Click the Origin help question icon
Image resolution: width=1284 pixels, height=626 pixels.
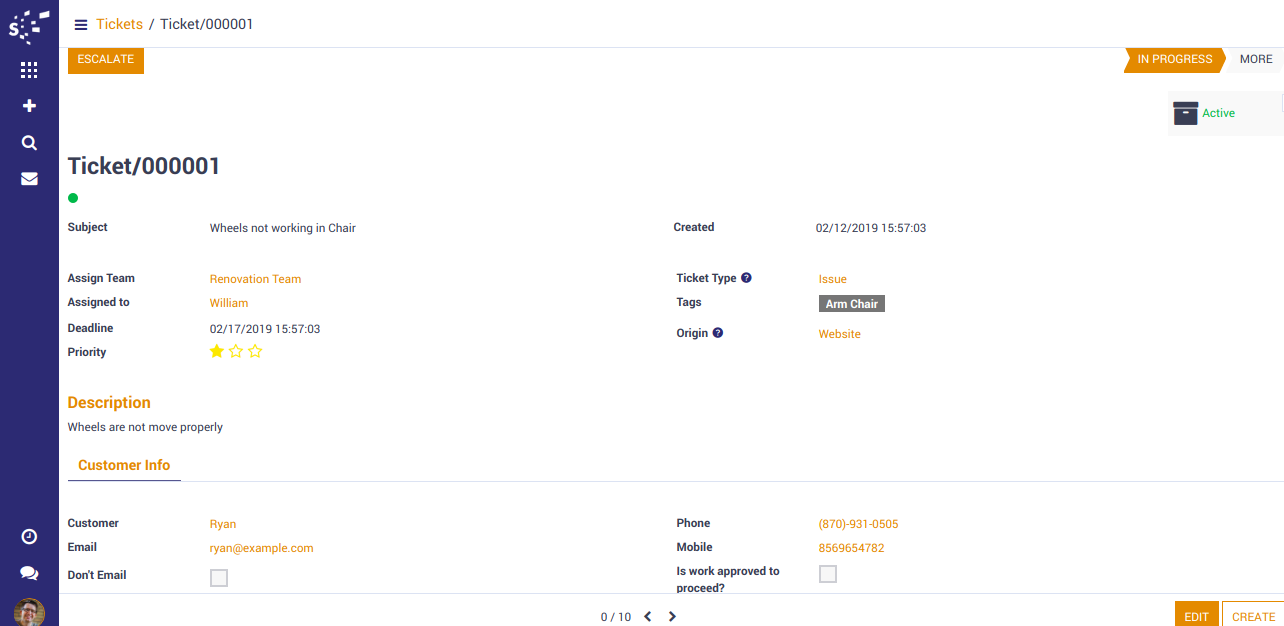[717, 333]
